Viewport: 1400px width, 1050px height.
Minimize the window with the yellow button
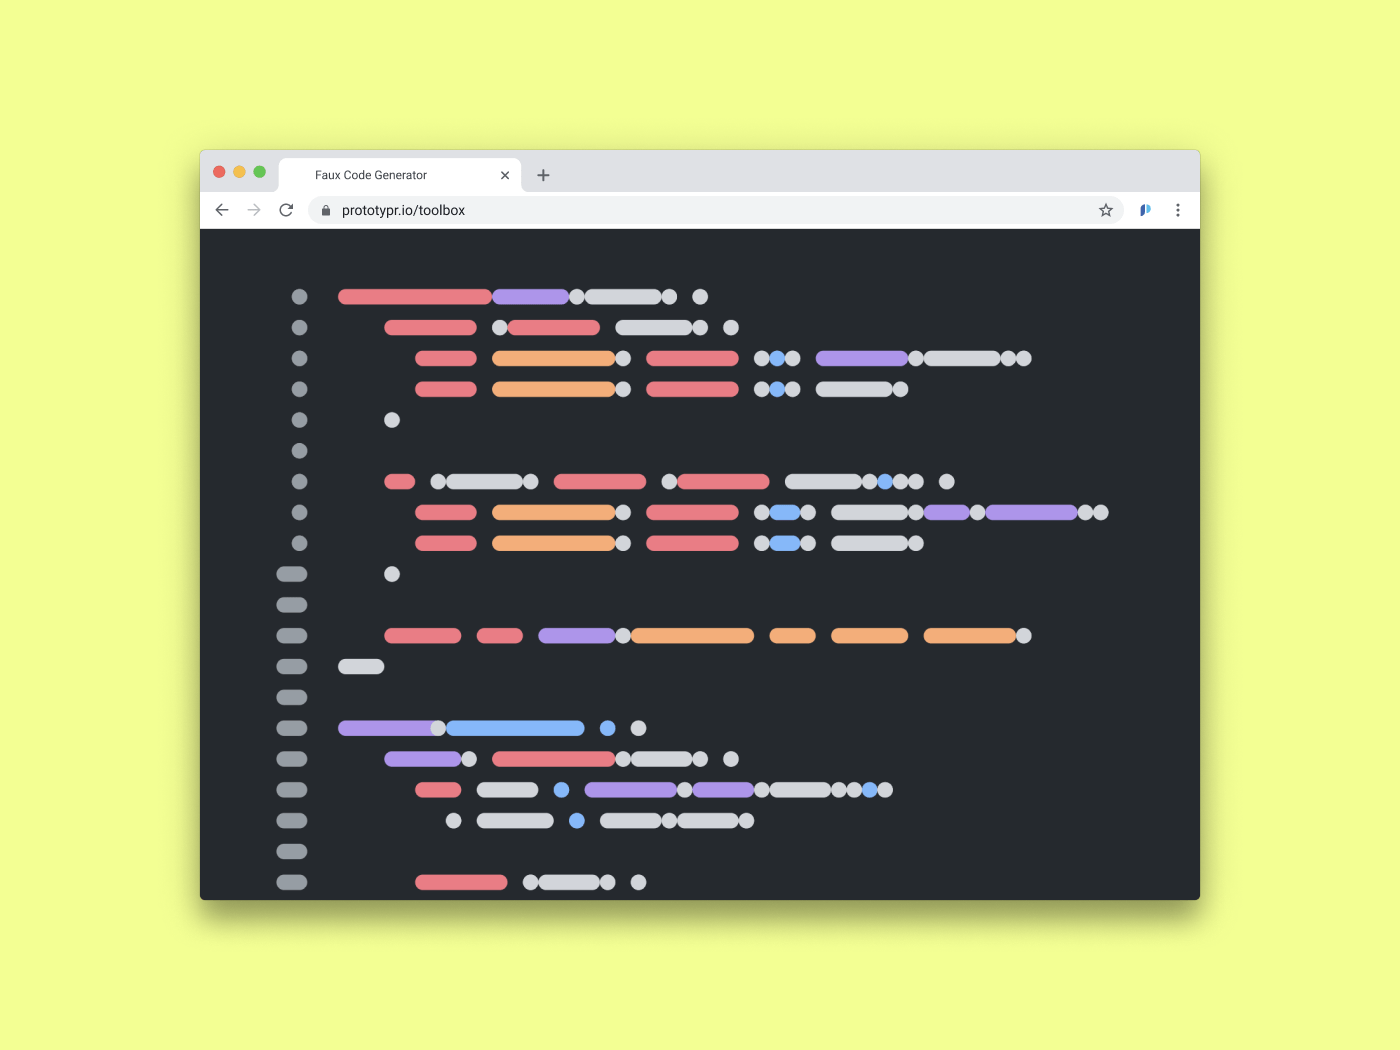pos(239,172)
